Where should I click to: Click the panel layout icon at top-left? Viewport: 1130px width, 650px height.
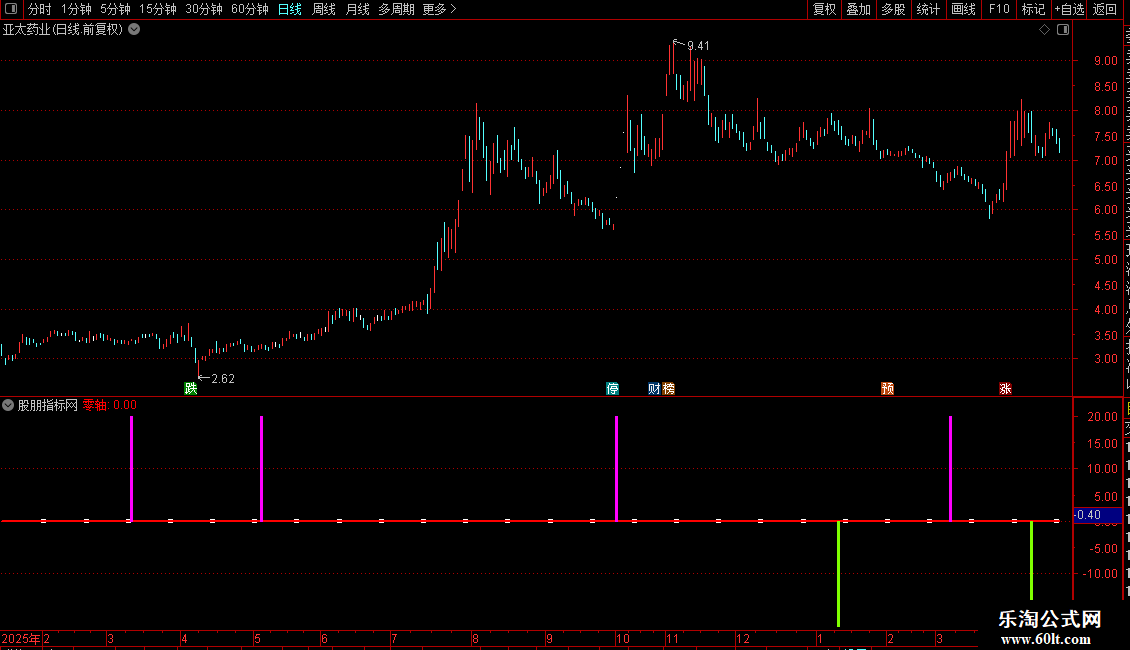pyautogui.click(x=11, y=9)
